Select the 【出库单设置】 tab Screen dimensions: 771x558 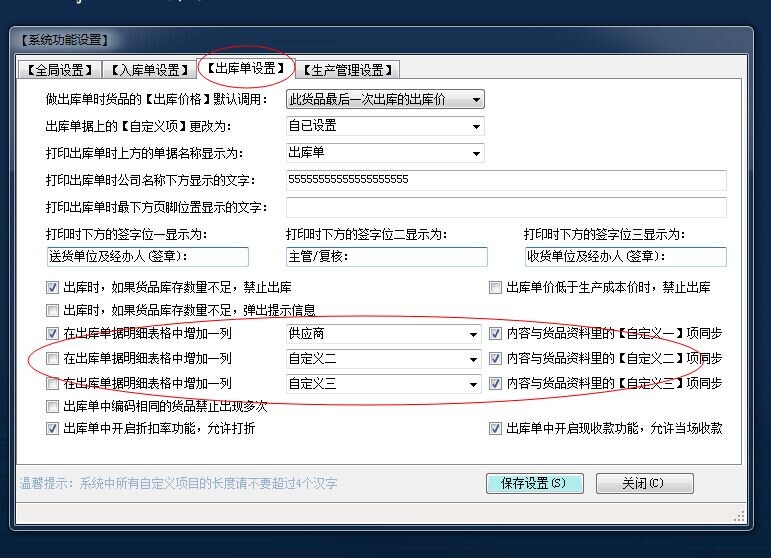pyautogui.click(x=245, y=68)
